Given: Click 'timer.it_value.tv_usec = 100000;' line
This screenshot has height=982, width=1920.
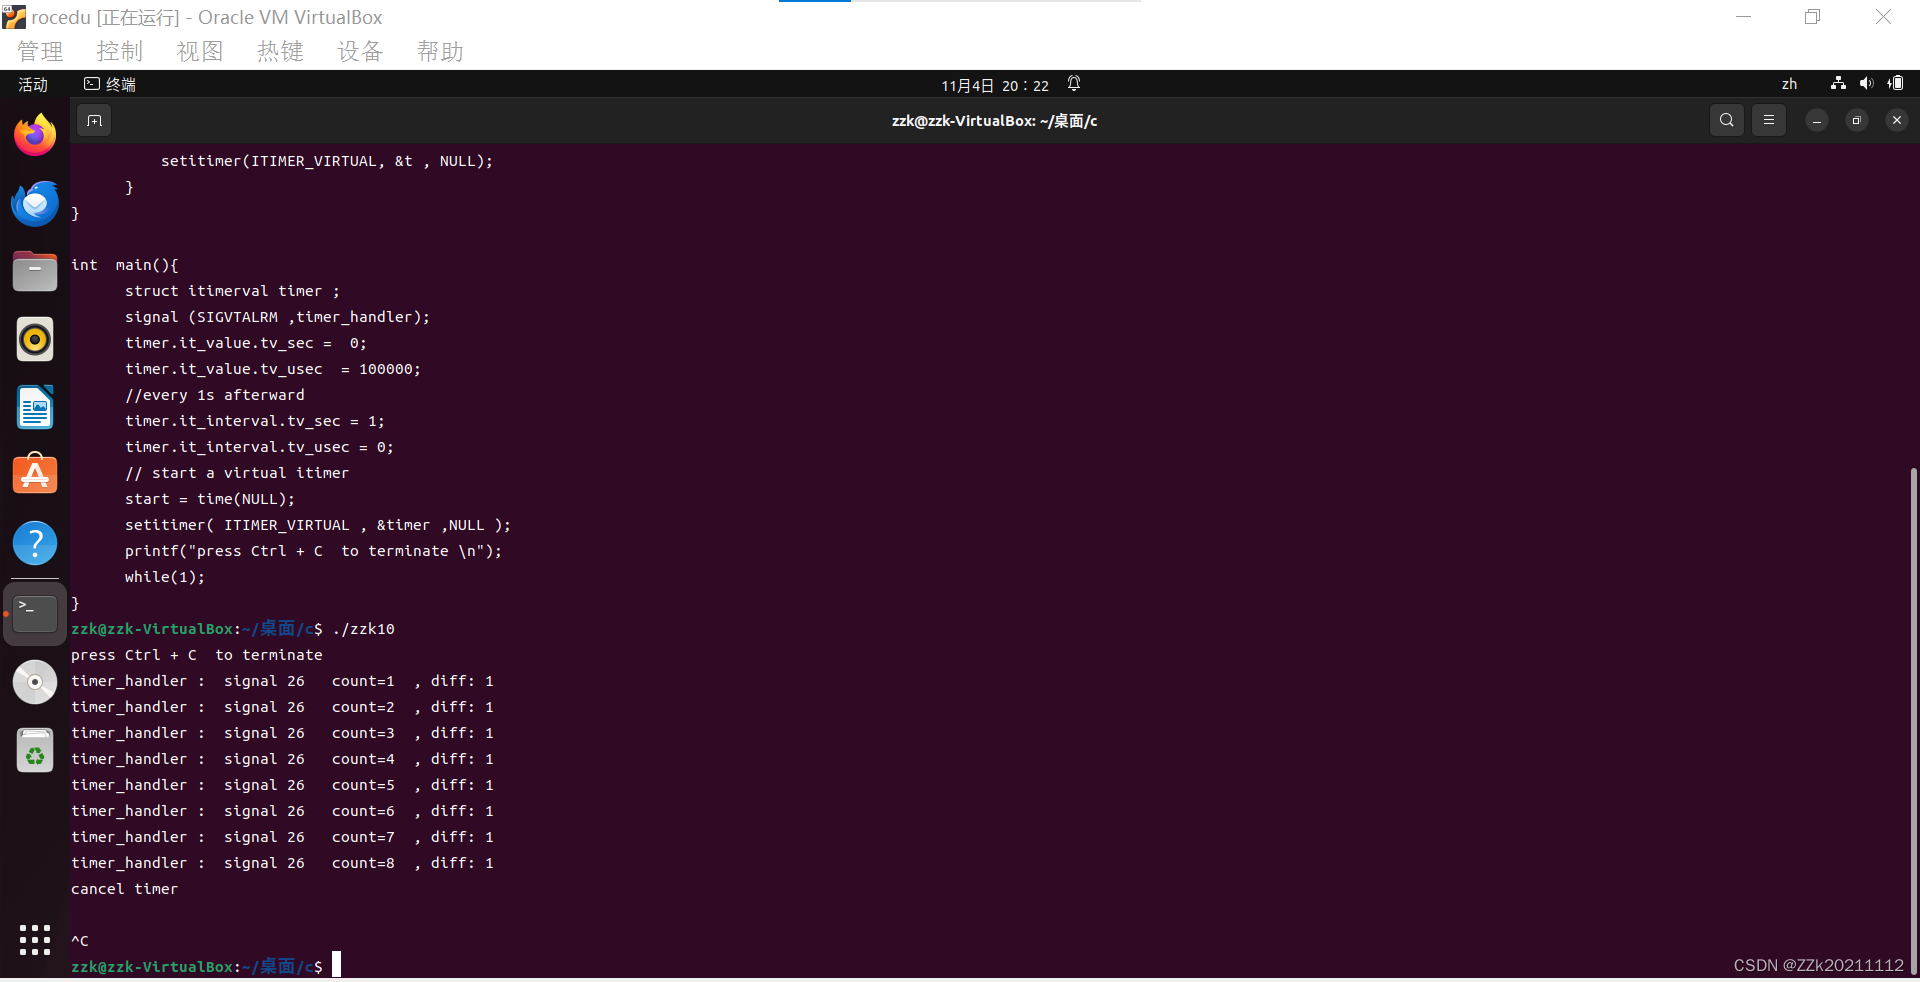Looking at the screenshot, I should pyautogui.click(x=273, y=369).
